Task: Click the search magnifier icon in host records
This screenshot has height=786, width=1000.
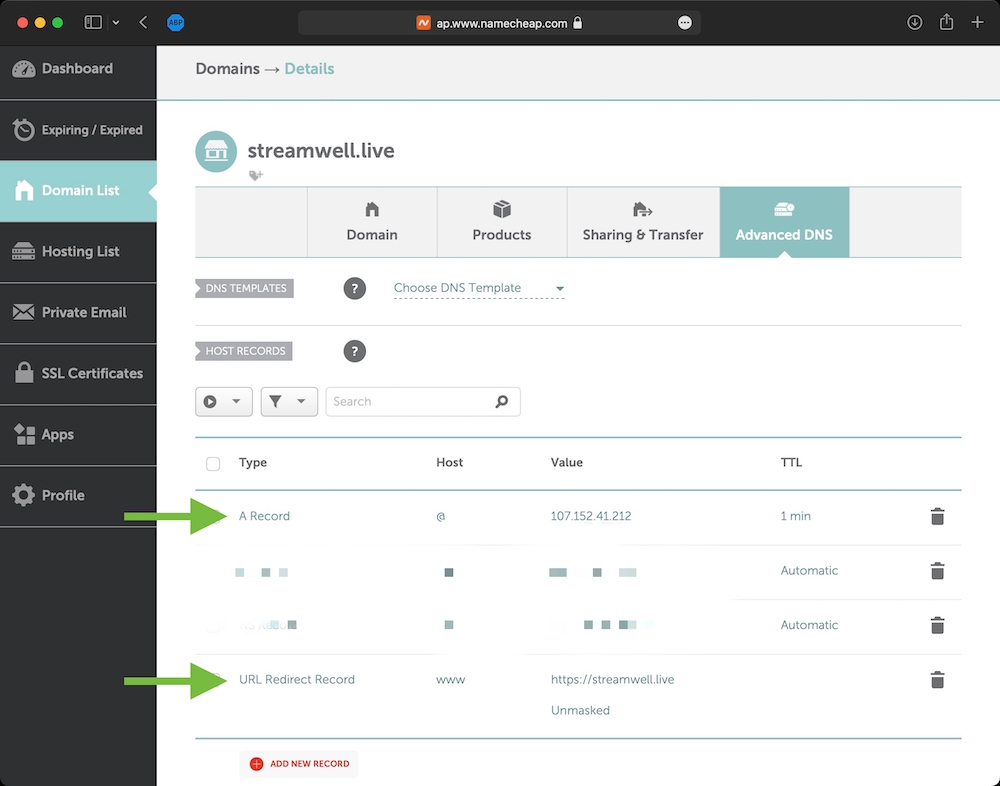Action: [502, 402]
